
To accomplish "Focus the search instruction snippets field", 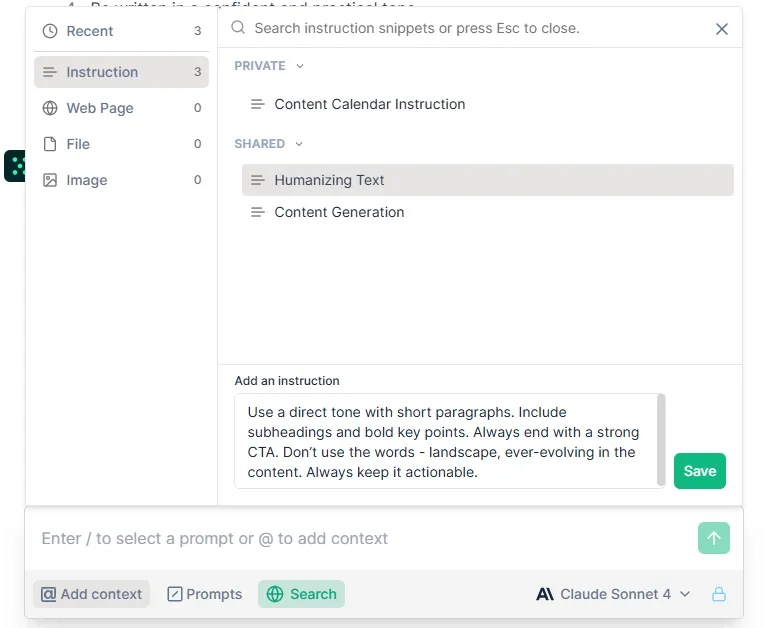I will [x=470, y=28].
